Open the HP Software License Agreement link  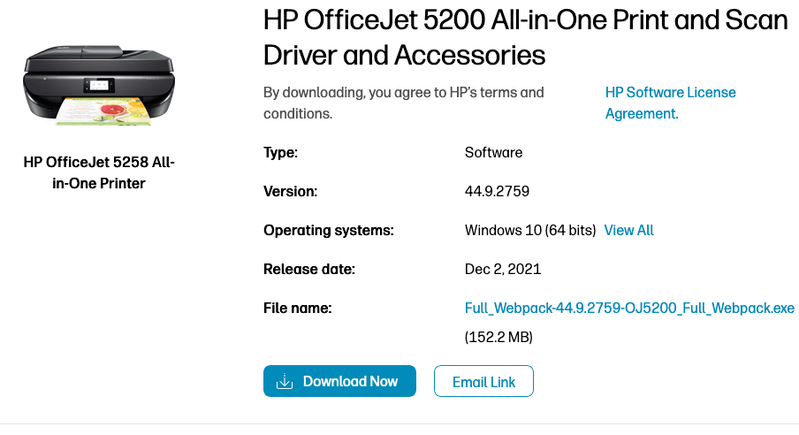pyautogui.click(x=670, y=103)
